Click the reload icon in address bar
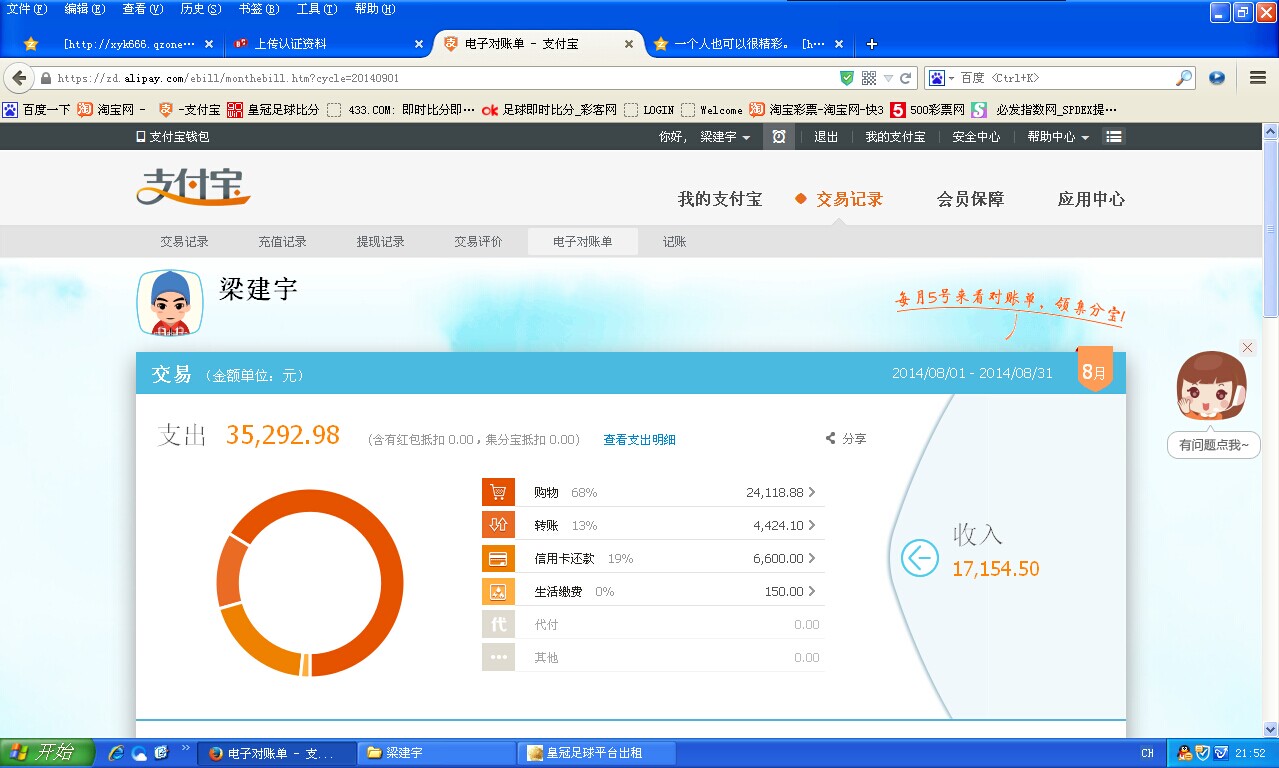The width and height of the screenshot is (1279, 768). point(906,78)
